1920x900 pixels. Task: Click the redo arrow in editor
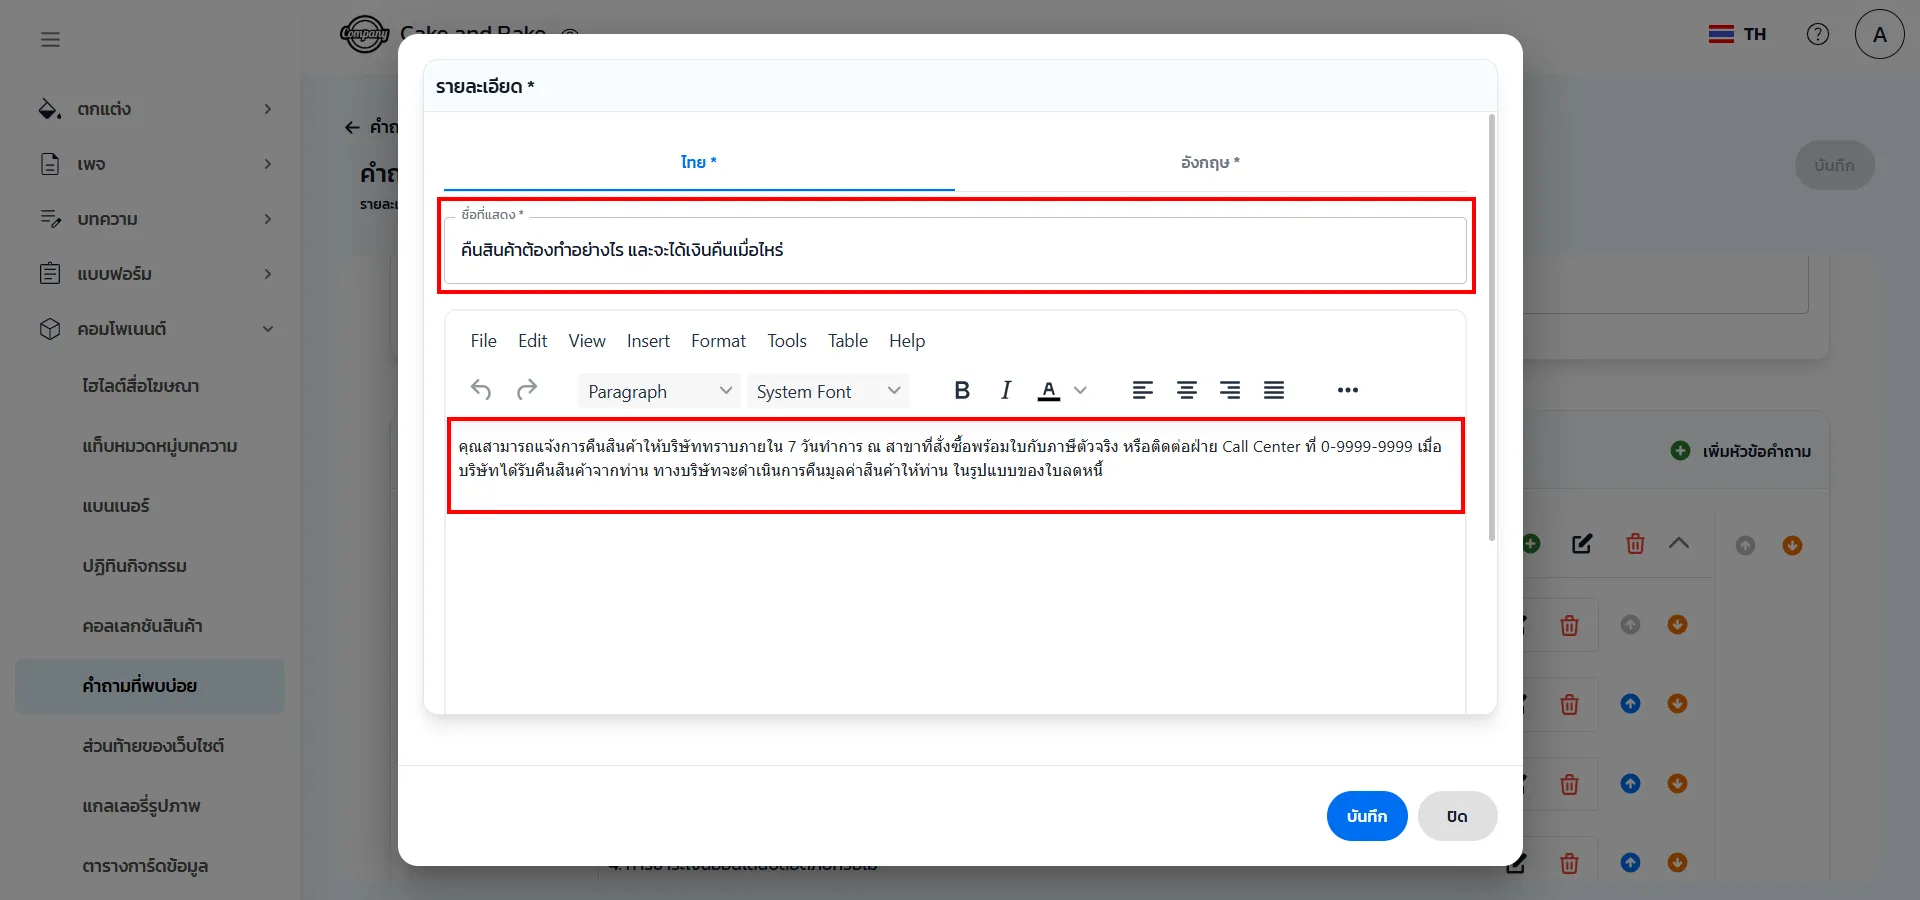(x=527, y=391)
